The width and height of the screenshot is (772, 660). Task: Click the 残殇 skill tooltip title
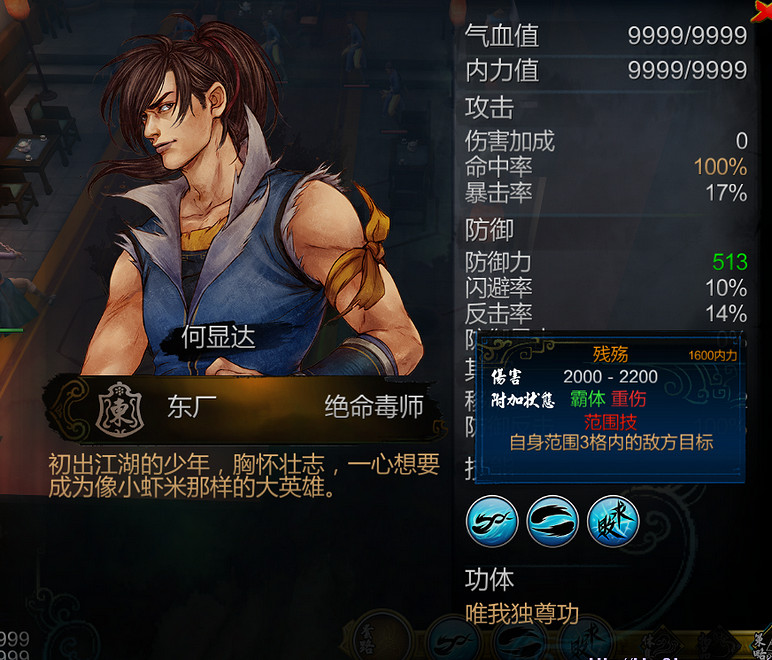coord(611,354)
